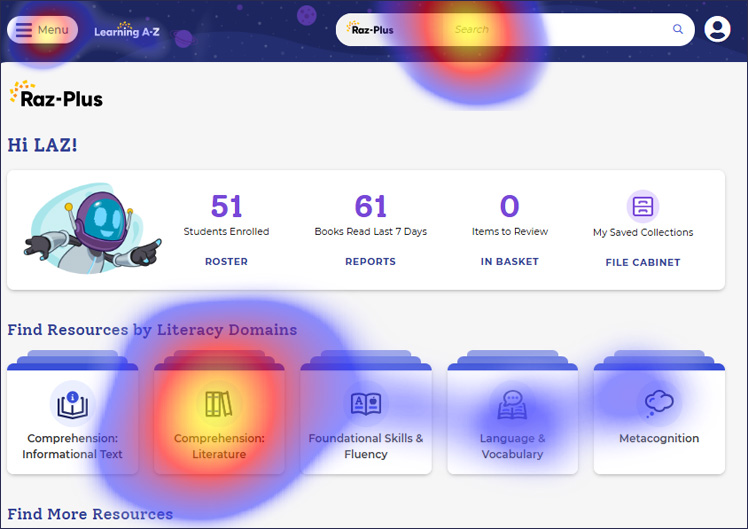Select the Metacognition folder card
Image resolution: width=748 pixels, height=529 pixels.
[x=659, y=420]
